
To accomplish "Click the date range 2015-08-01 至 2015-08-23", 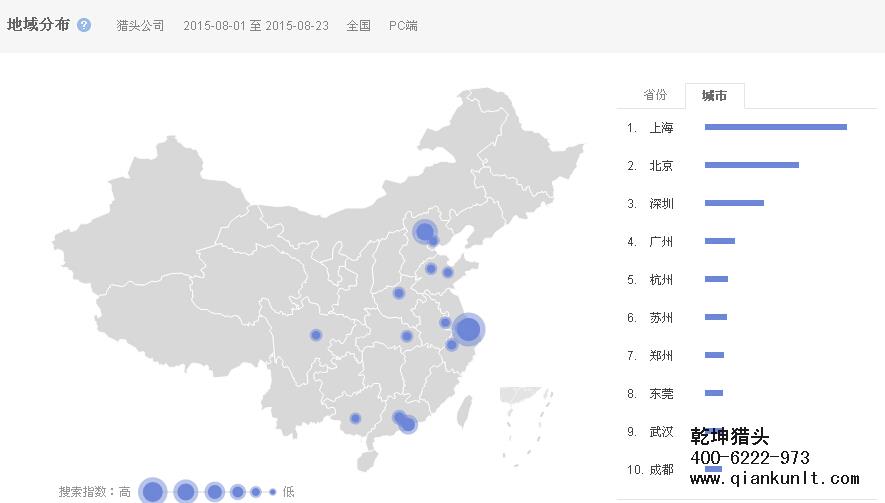I will pos(255,26).
